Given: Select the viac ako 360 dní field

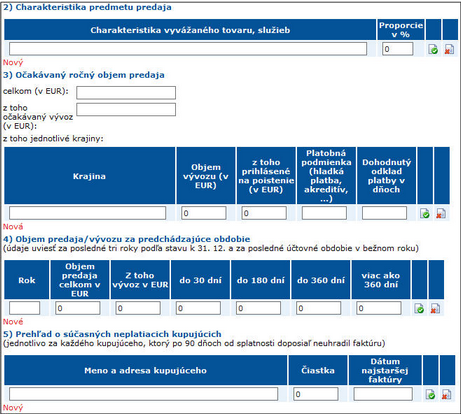Looking at the screenshot, I should coord(379,308).
